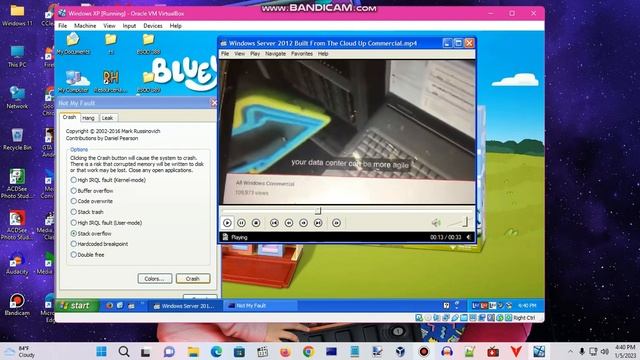Click Not My Fault taskbar button
The width and height of the screenshot is (640, 360).
[x=260, y=306]
